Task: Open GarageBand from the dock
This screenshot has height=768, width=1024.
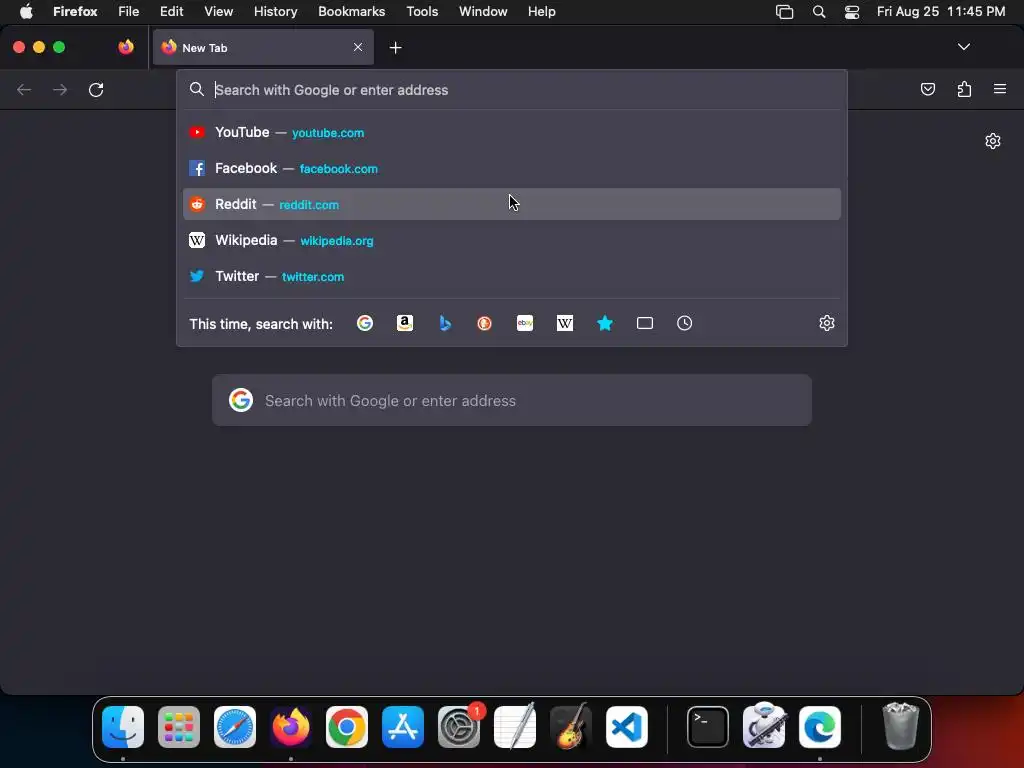Action: coord(571,727)
